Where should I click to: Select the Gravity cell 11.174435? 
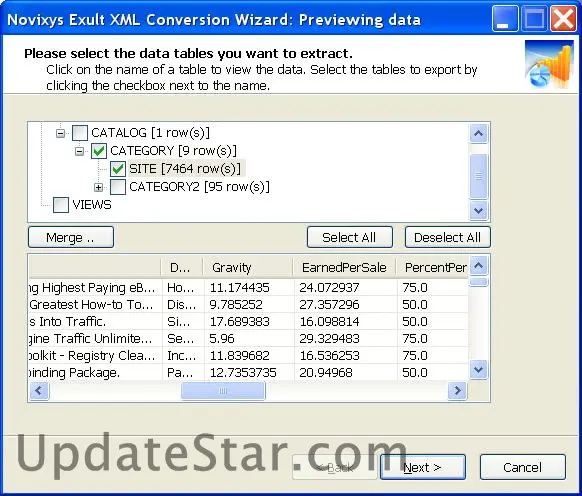[x=249, y=288]
